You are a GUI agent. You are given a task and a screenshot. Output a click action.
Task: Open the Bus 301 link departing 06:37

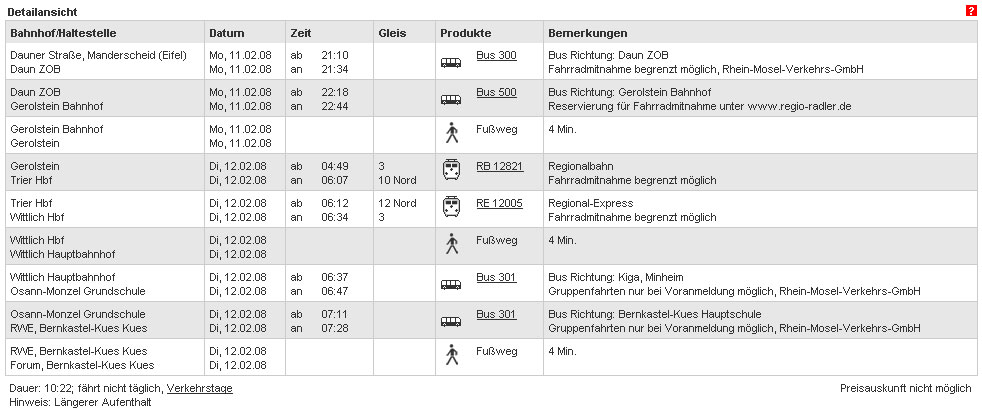[496, 277]
